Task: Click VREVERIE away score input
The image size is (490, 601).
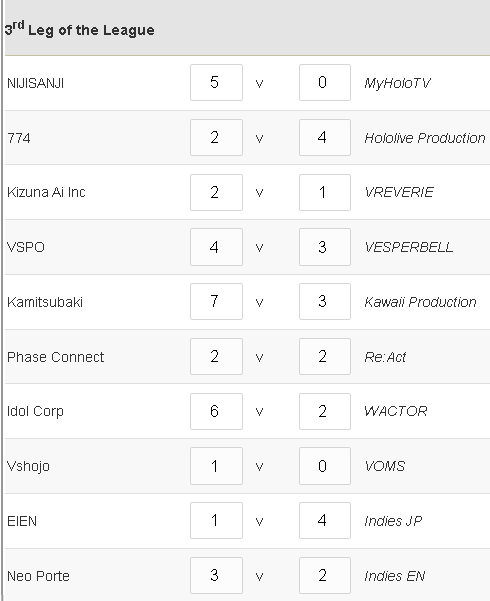Action: point(325,192)
